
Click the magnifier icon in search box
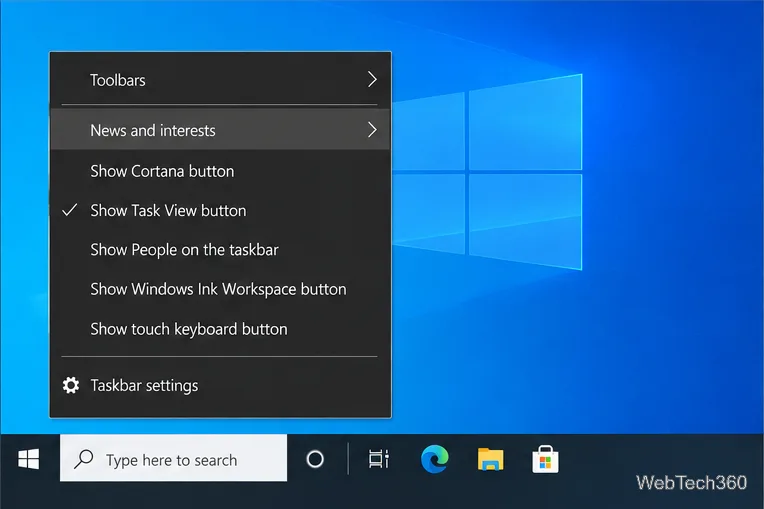pyautogui.click(x=84, y=459)
